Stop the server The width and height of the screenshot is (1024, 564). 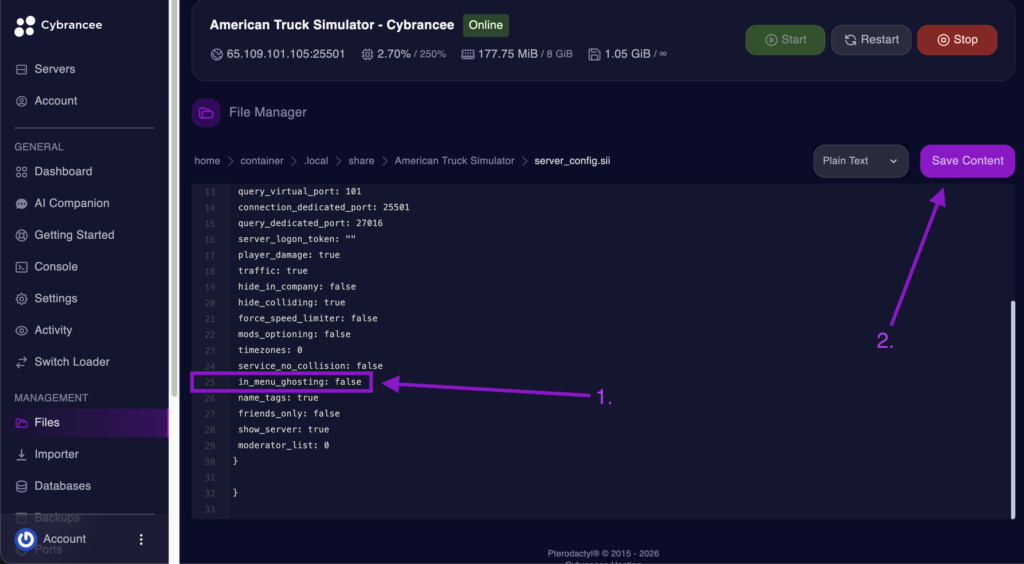coord(957,40)
